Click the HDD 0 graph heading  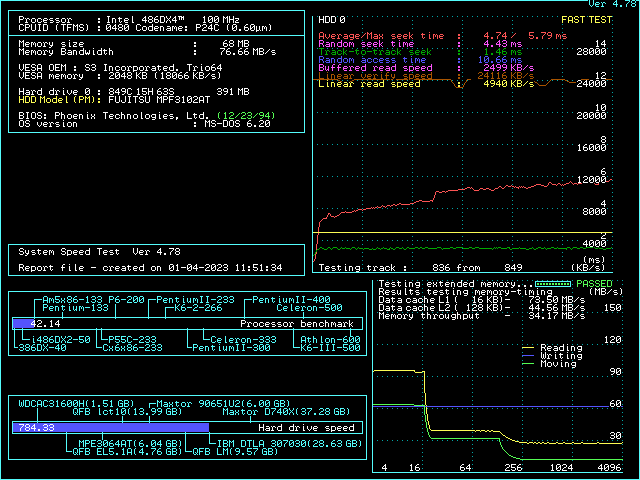332,20
